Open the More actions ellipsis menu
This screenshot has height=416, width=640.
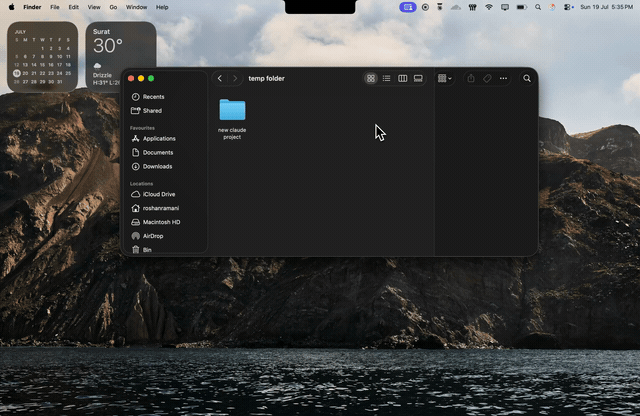503,78
